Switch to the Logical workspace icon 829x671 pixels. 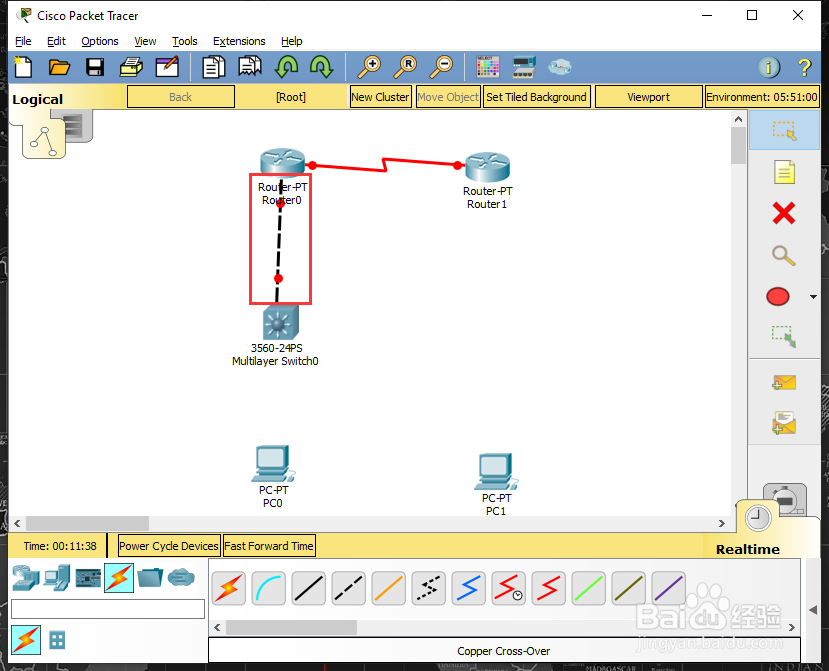pyautogui.click(x=44, y=139)
